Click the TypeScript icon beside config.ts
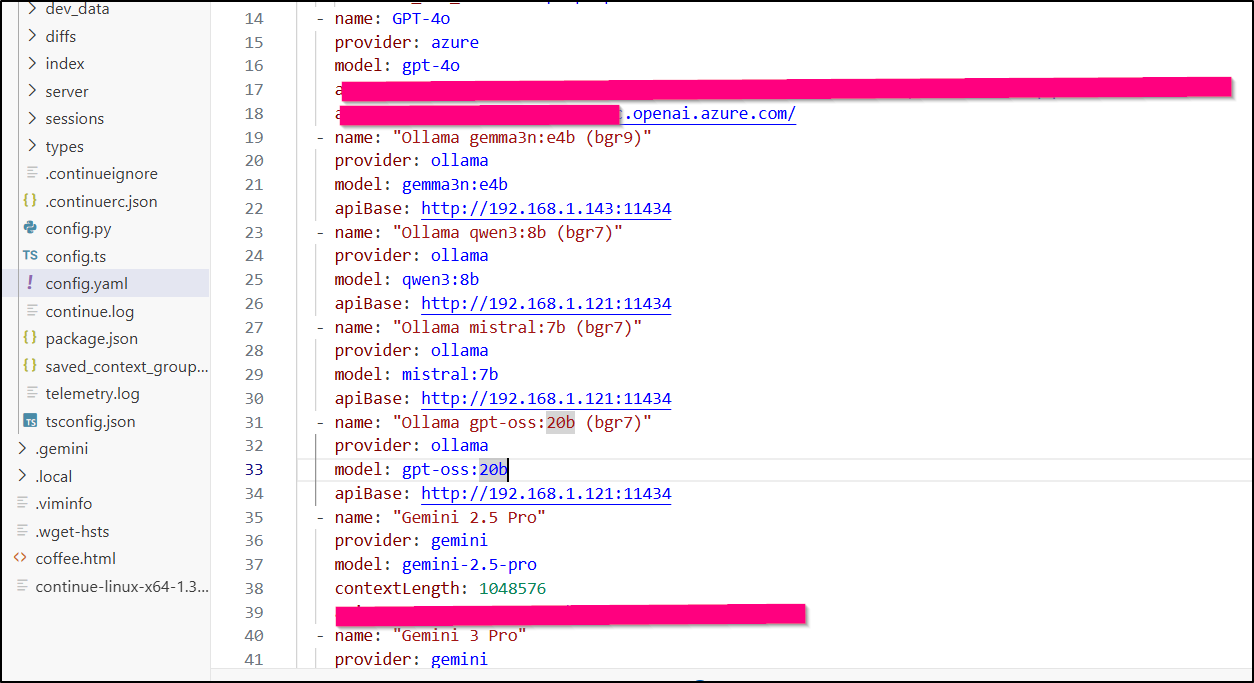Screen dimensions: 1254x683 [x=32, y=256]
